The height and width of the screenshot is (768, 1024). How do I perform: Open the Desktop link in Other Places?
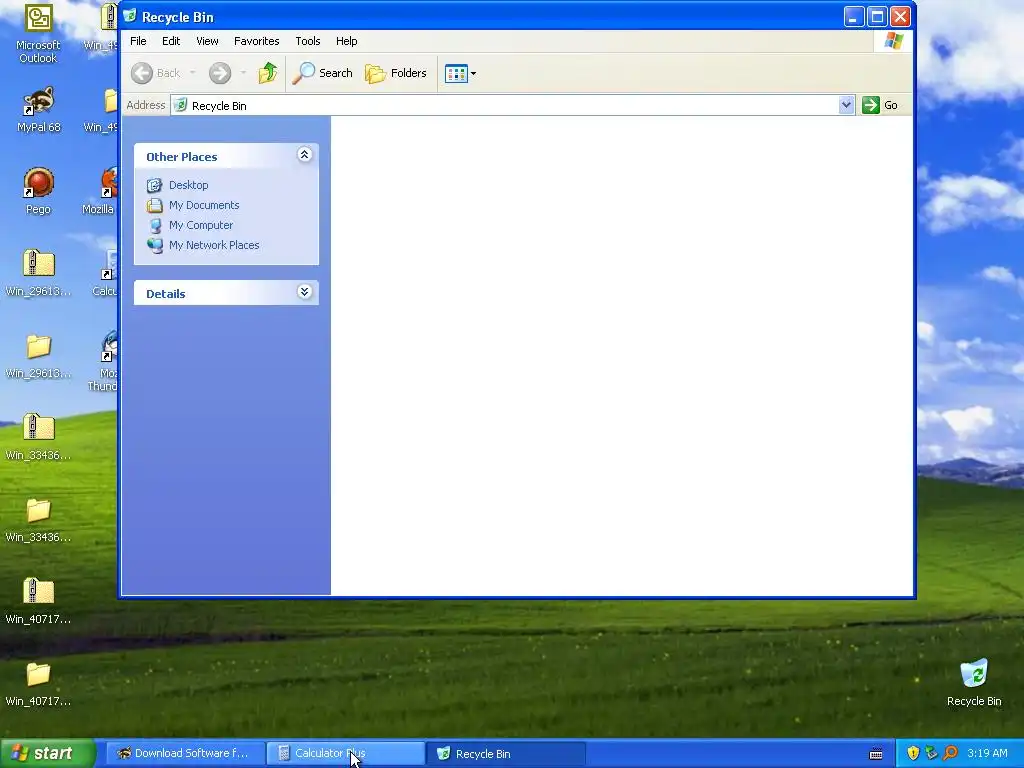189,185
